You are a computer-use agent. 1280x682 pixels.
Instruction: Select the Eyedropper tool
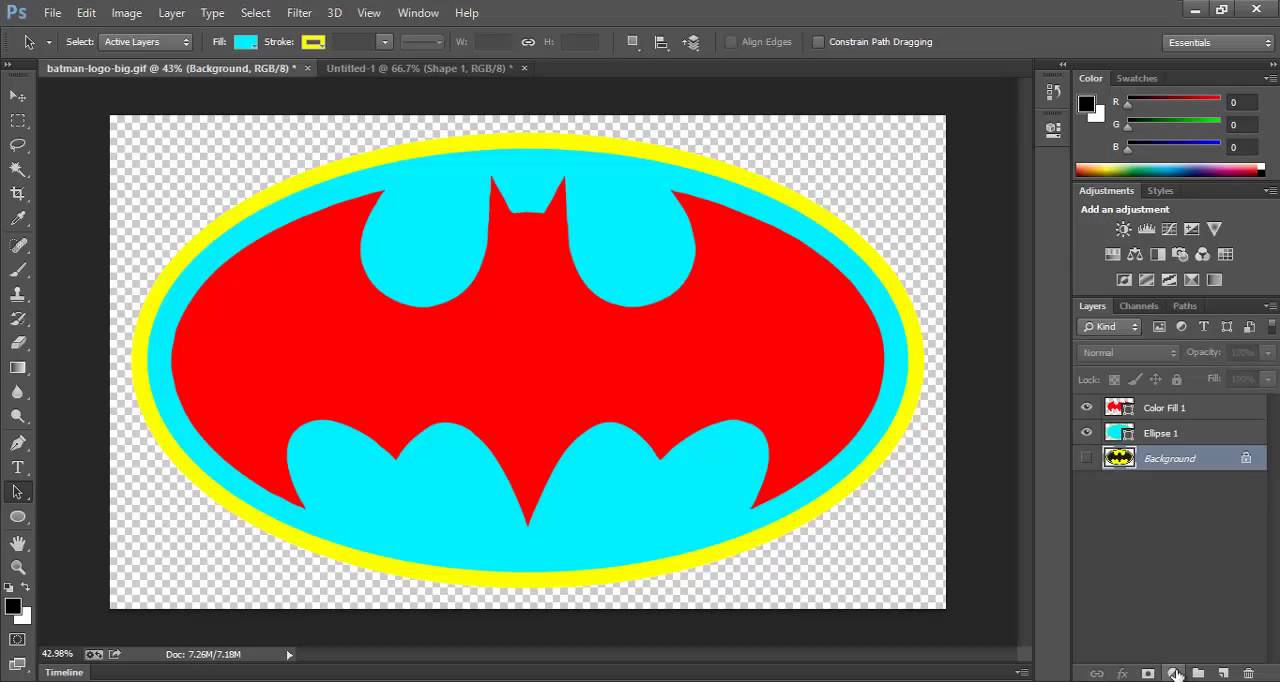click(18, 219)
